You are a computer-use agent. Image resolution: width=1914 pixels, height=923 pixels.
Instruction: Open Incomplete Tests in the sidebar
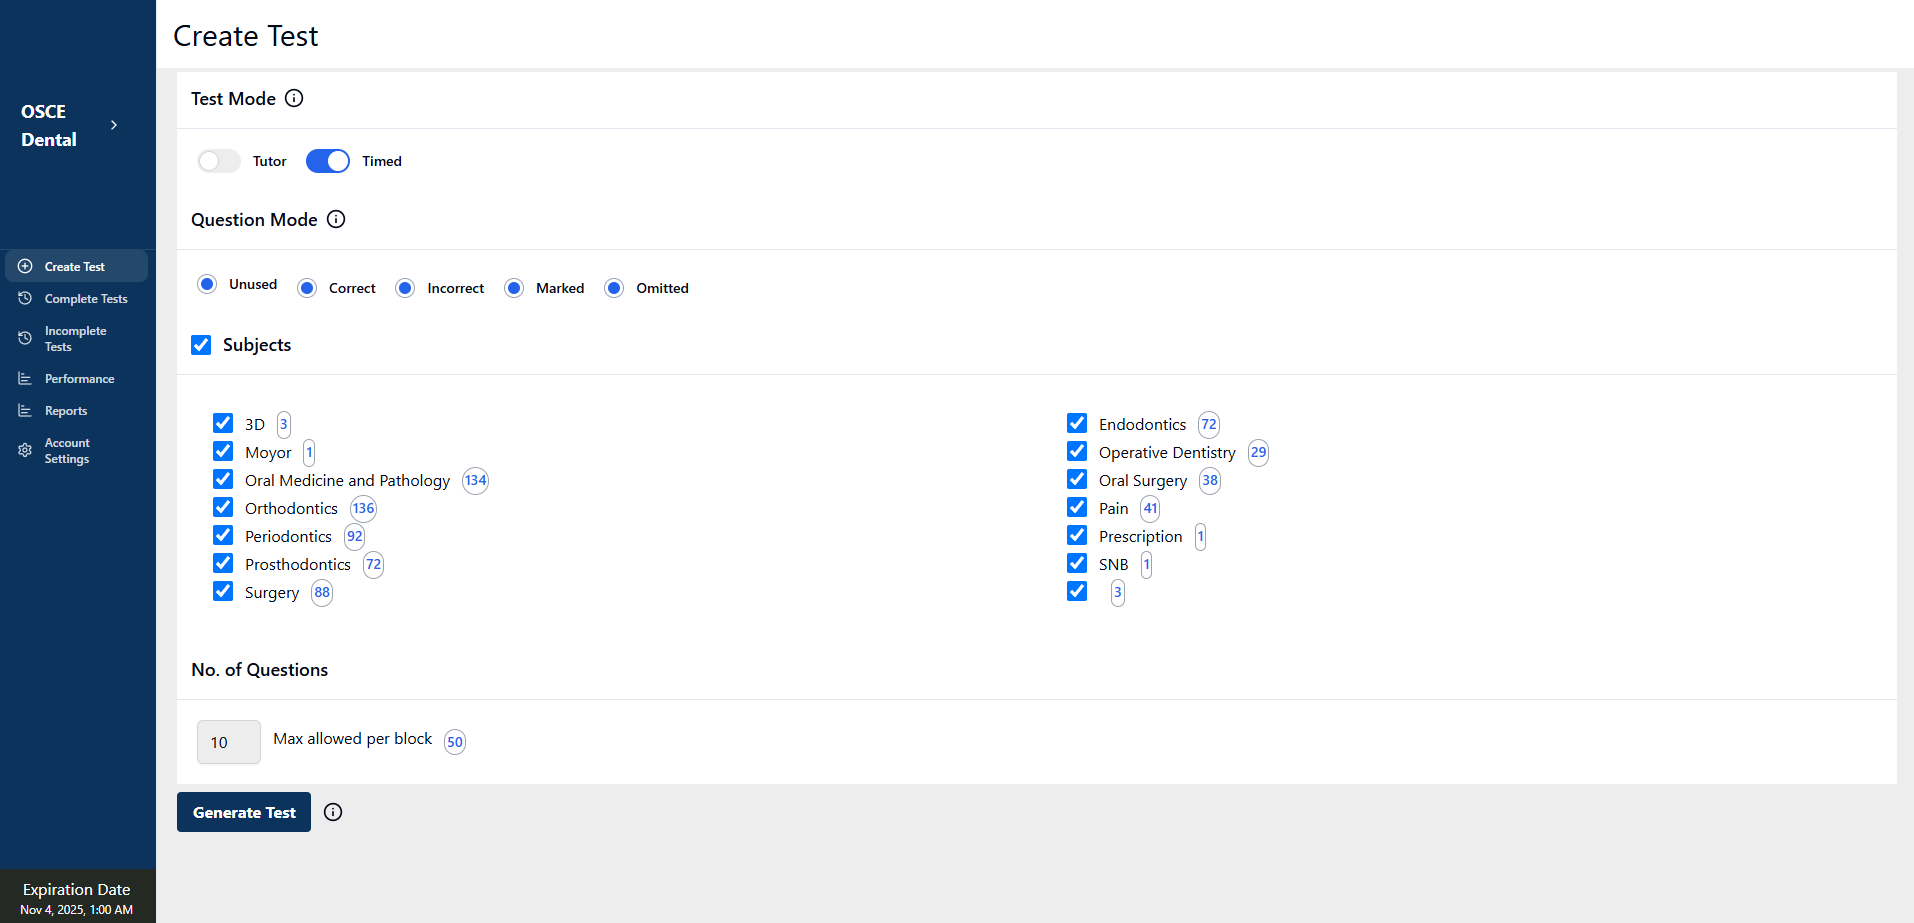click(77, 338)
